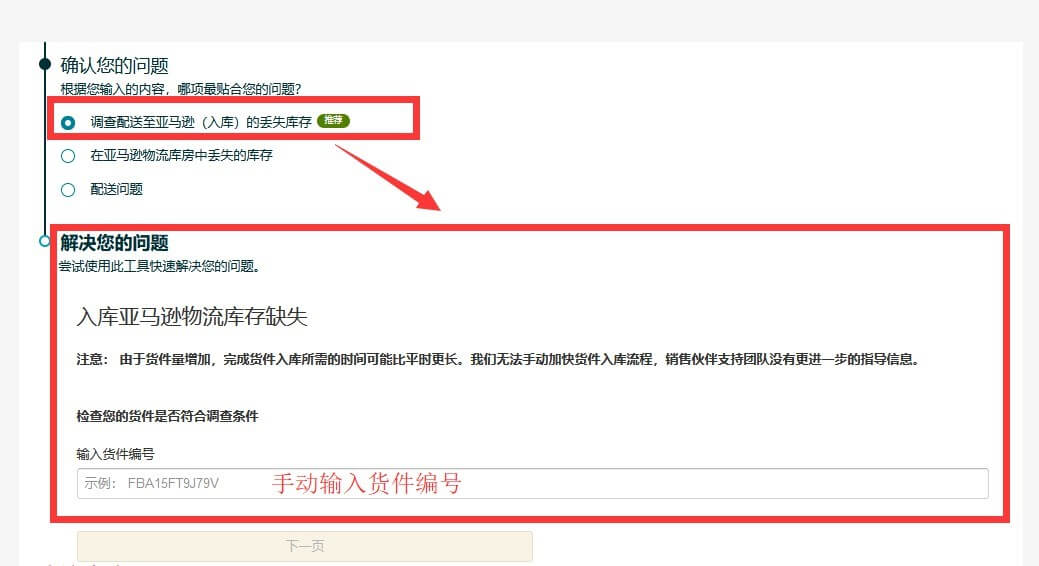1039x566 pixels.
Task: Click the red 手动输入货件编号 annotation text
Action: click(x=366, y=483)
